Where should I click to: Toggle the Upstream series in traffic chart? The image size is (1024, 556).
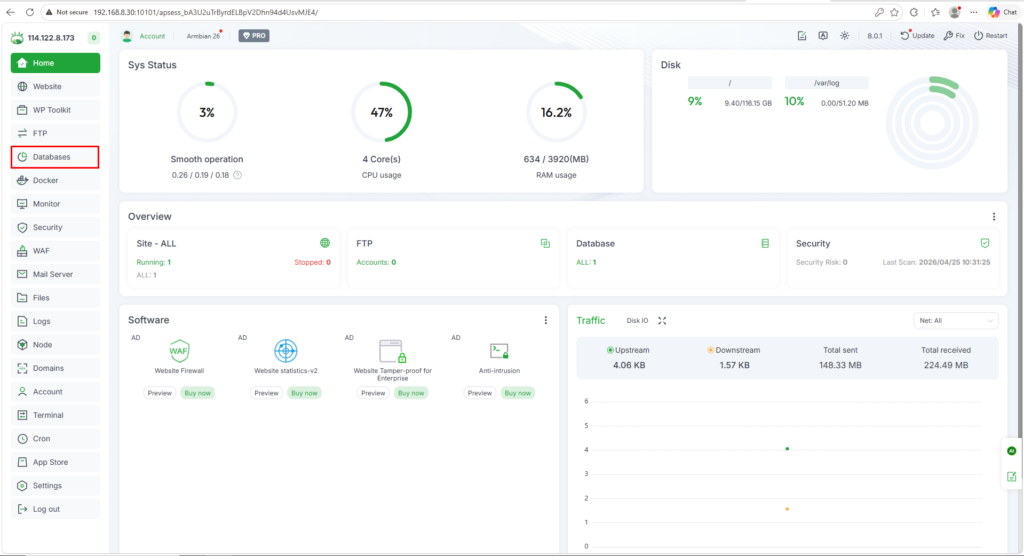tap(628, 350)
